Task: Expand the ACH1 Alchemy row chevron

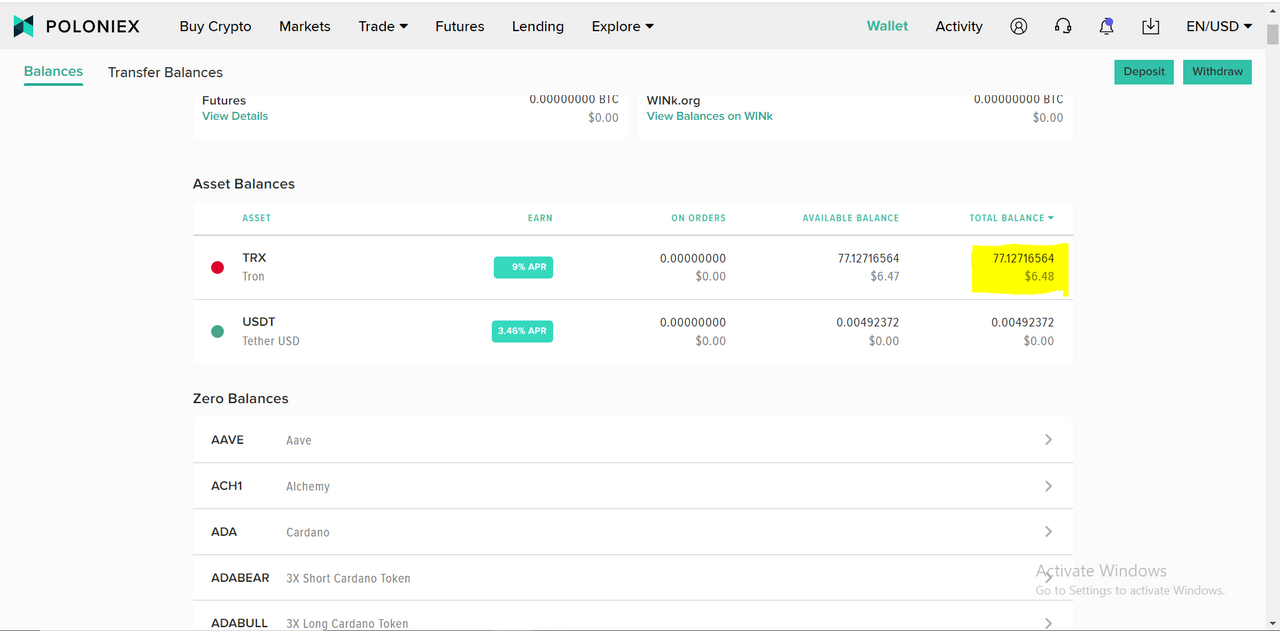Action: tap(1048, 486)
